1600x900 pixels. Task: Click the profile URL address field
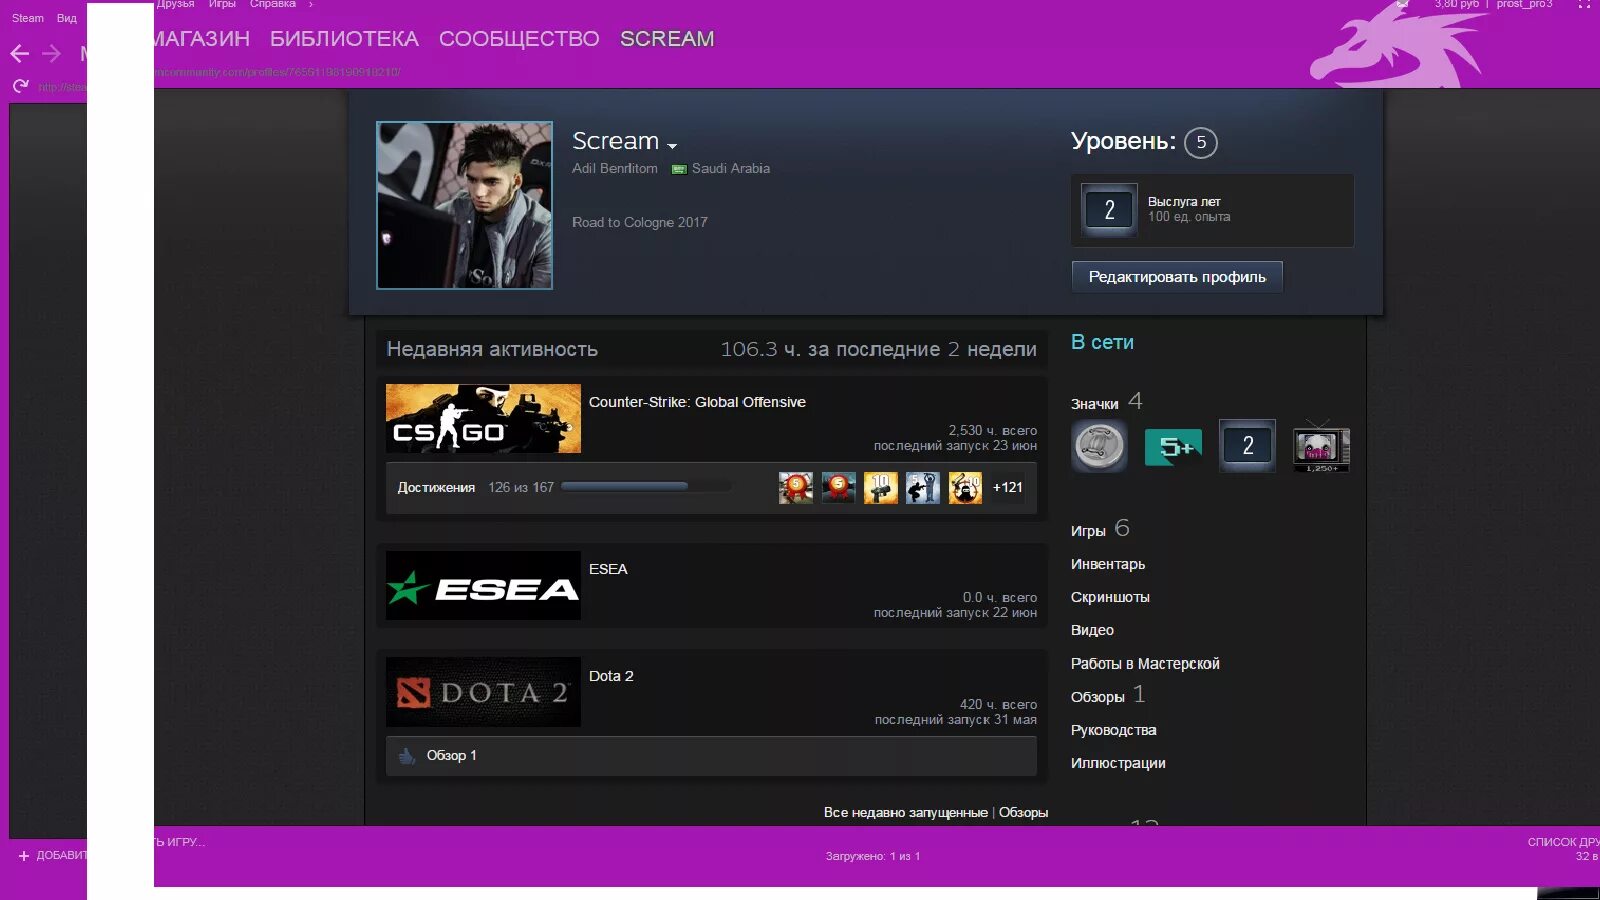coord(278,72)
